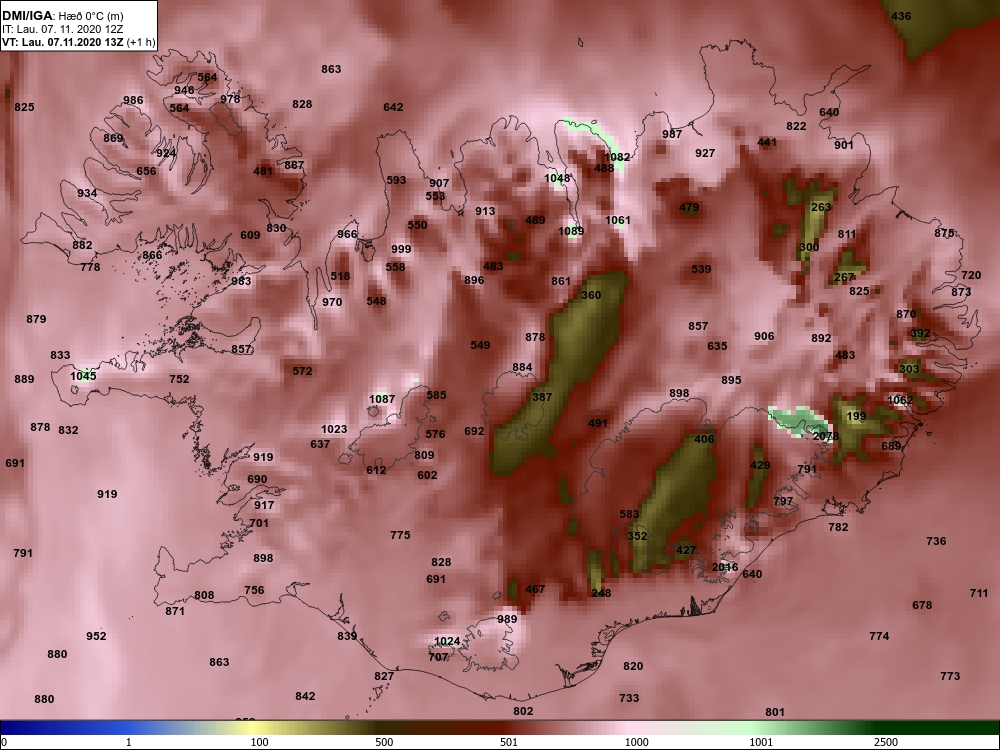
Task: Click the map value "989"
Action: tap(507, 619)
